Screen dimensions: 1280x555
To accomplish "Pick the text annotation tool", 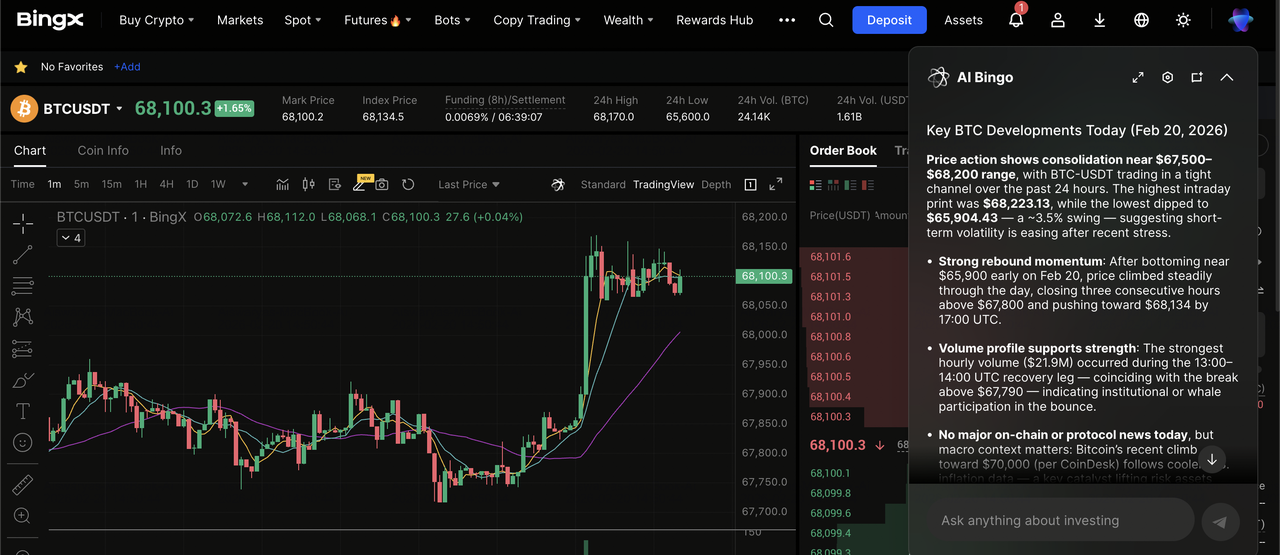I will click(22, 411).
